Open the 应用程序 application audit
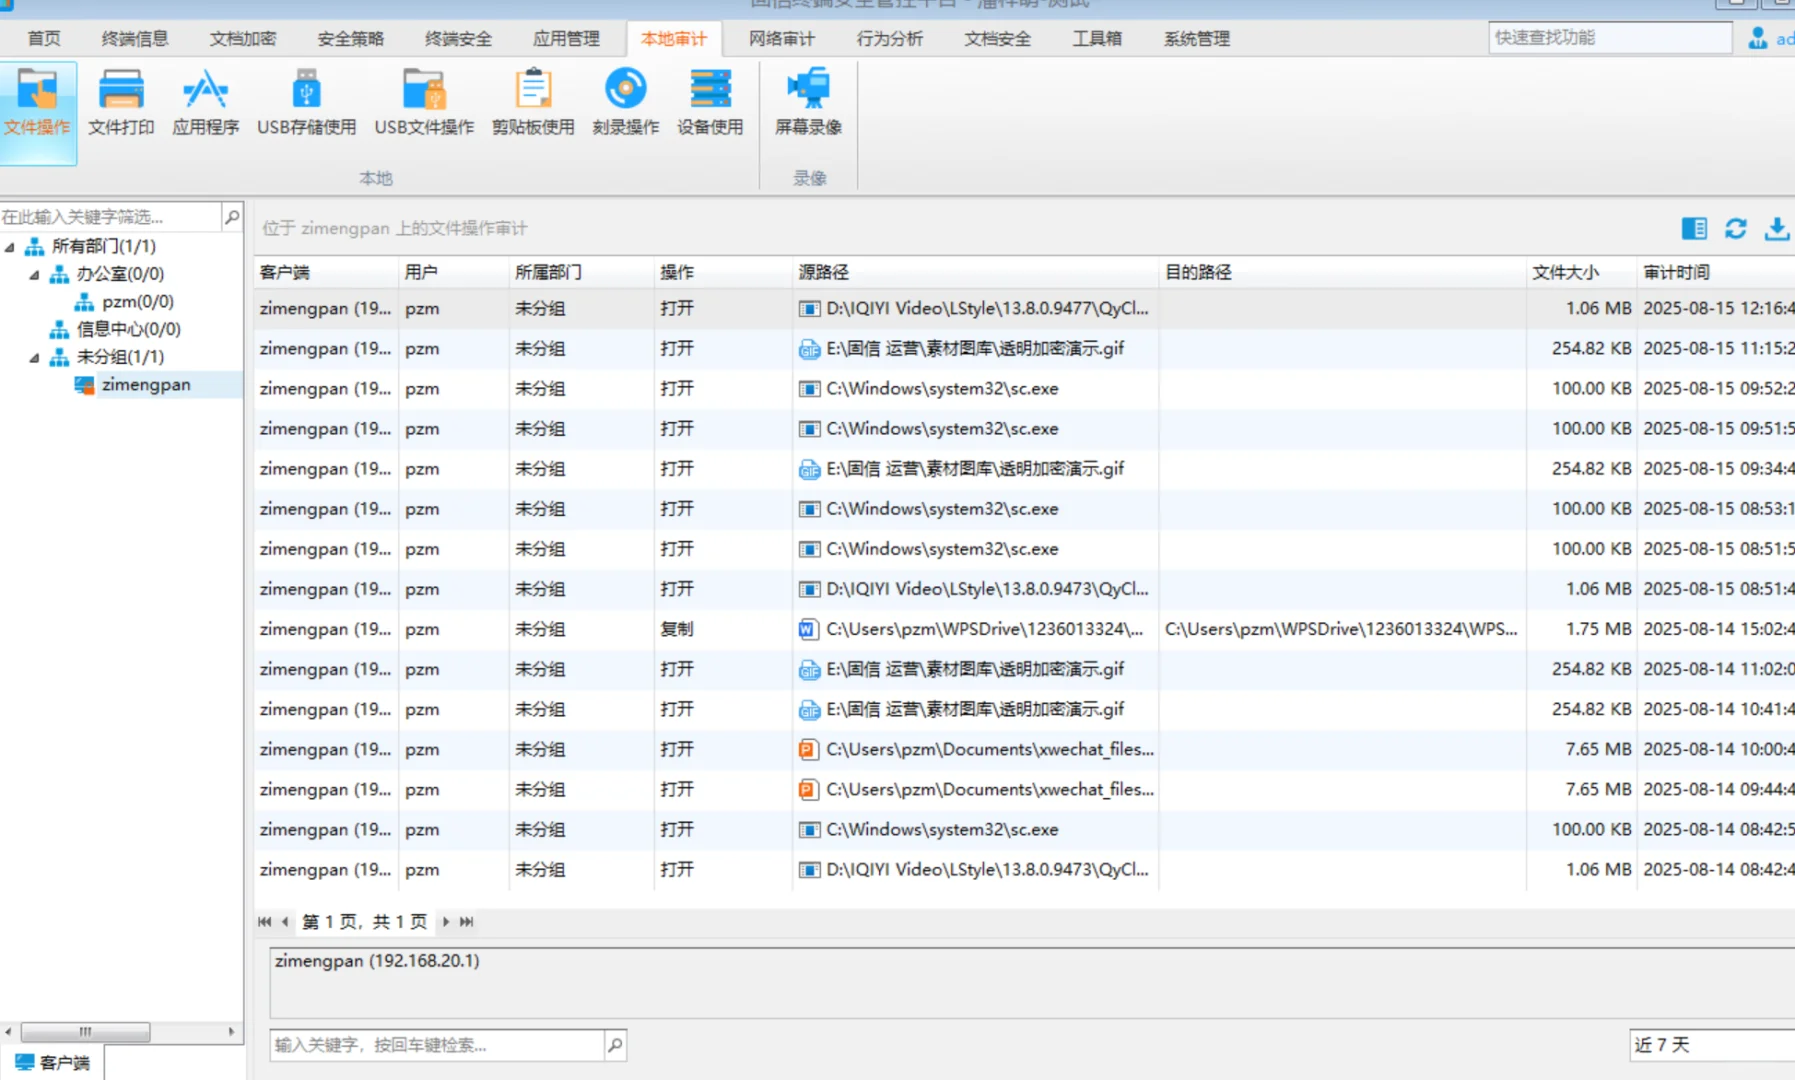This screenshot has width=1795, height=1080. pos(206,103)
